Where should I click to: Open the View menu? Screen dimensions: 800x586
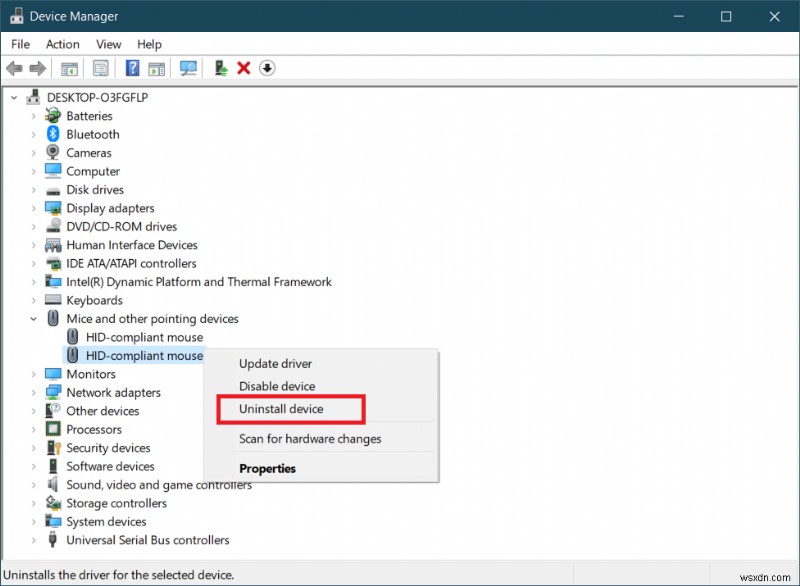click(108, 44)
